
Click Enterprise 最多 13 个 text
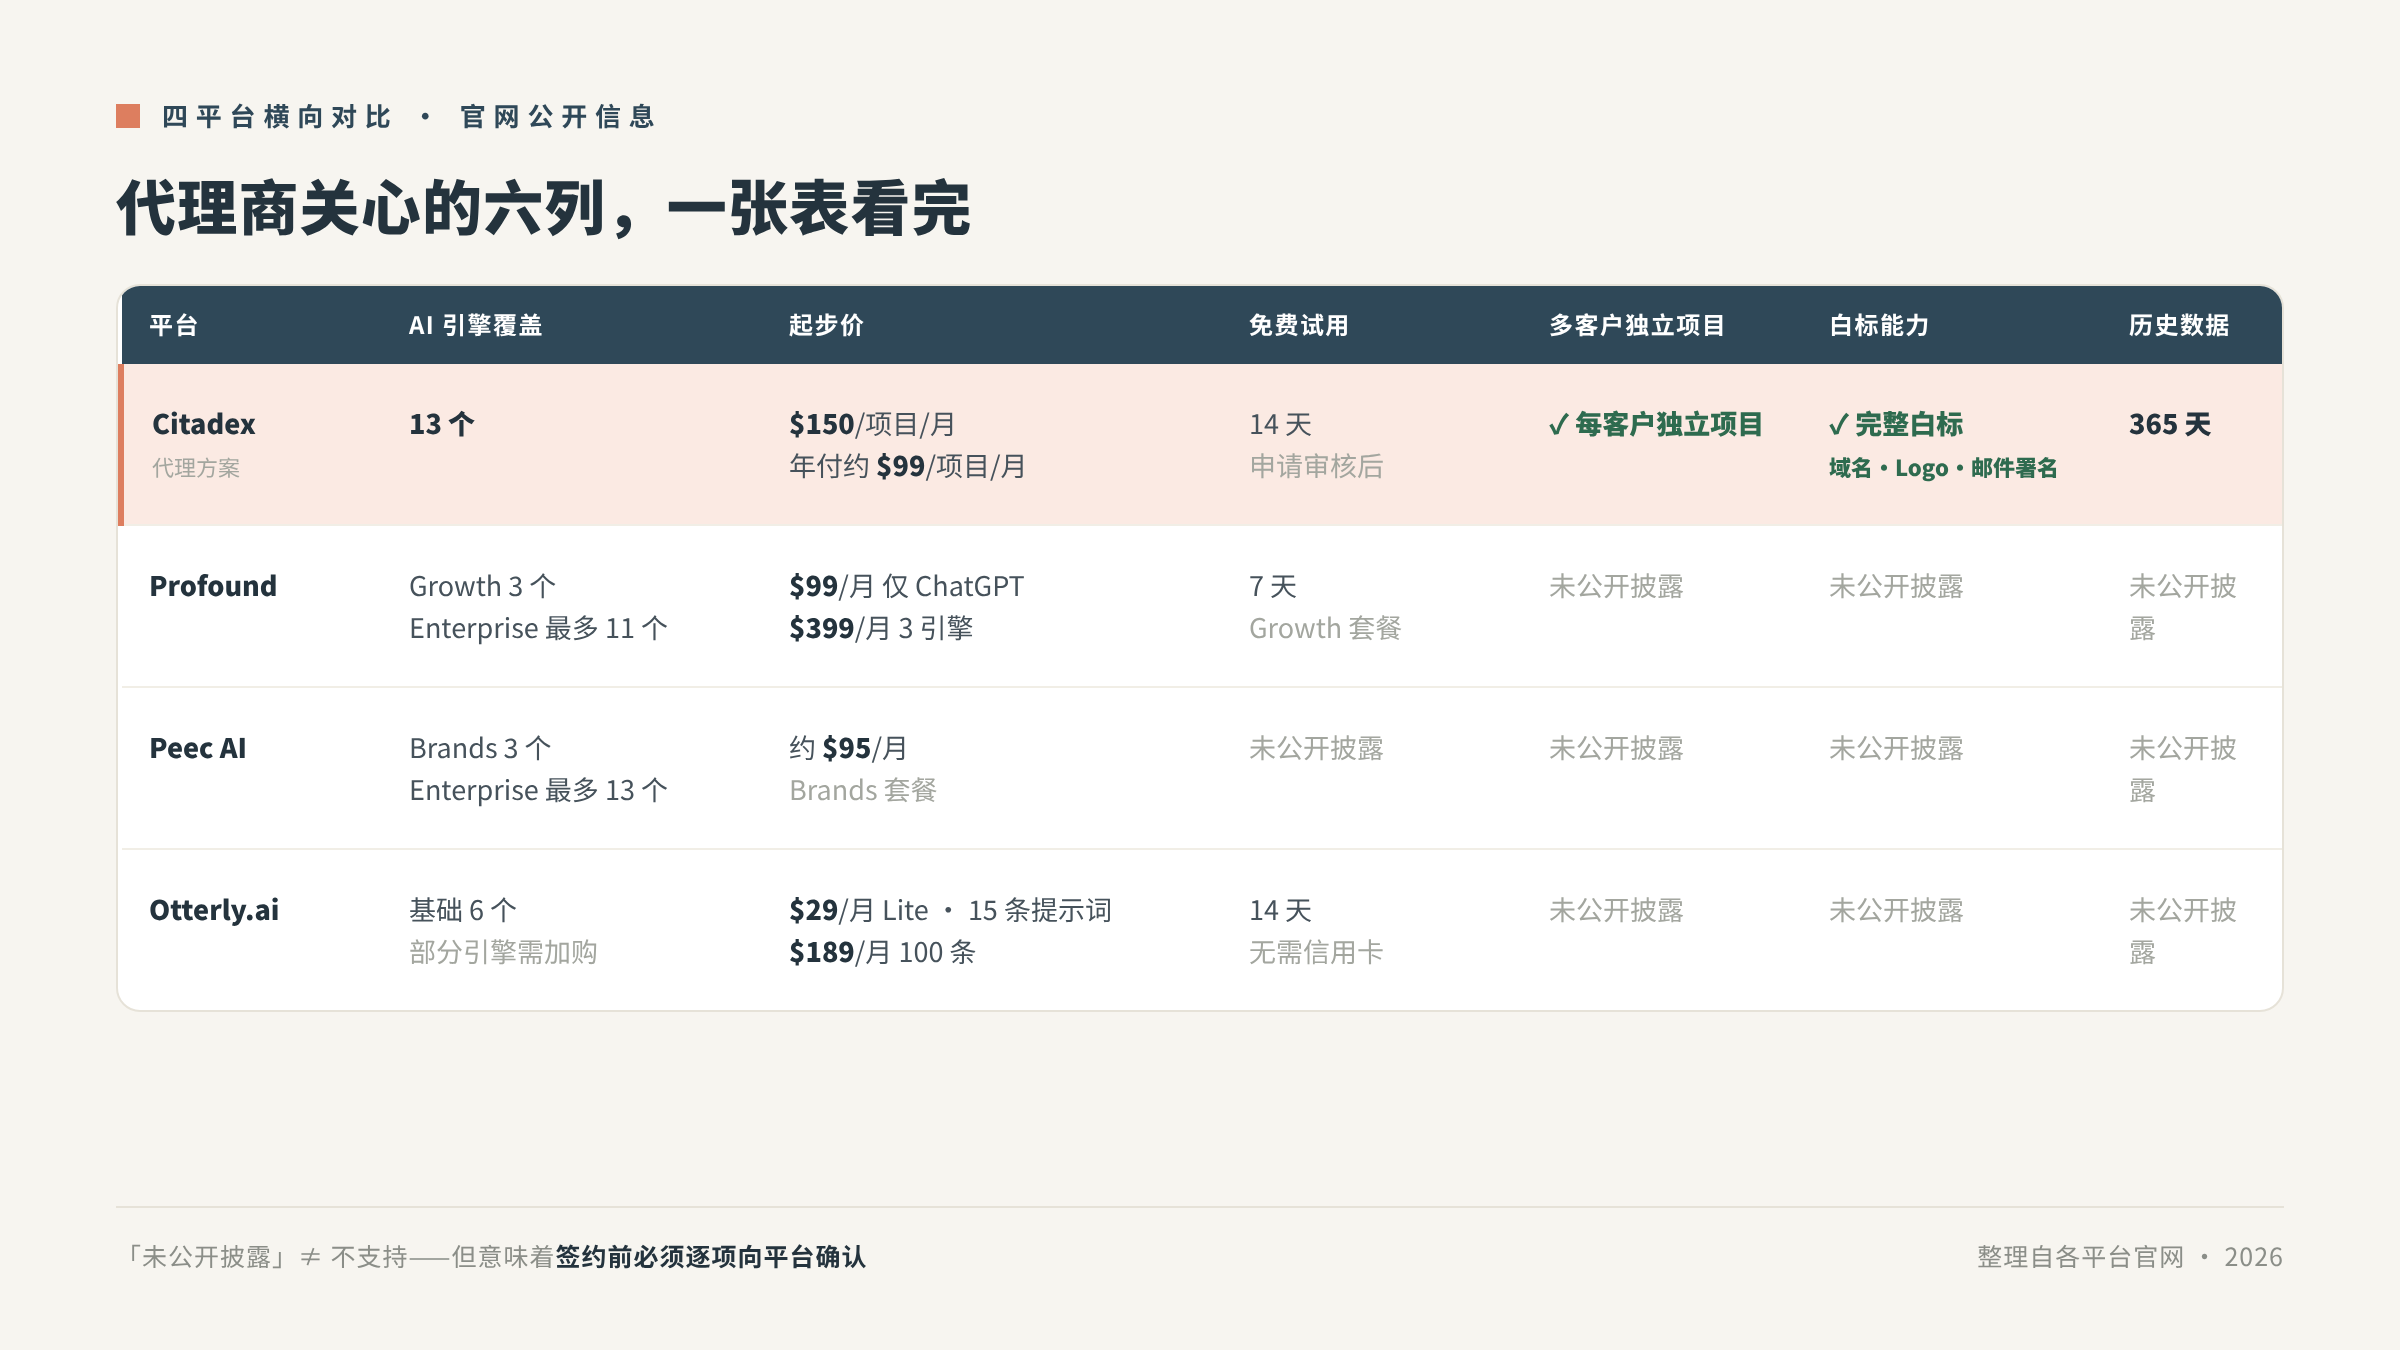pyautogui.click(x=538, y=790)
